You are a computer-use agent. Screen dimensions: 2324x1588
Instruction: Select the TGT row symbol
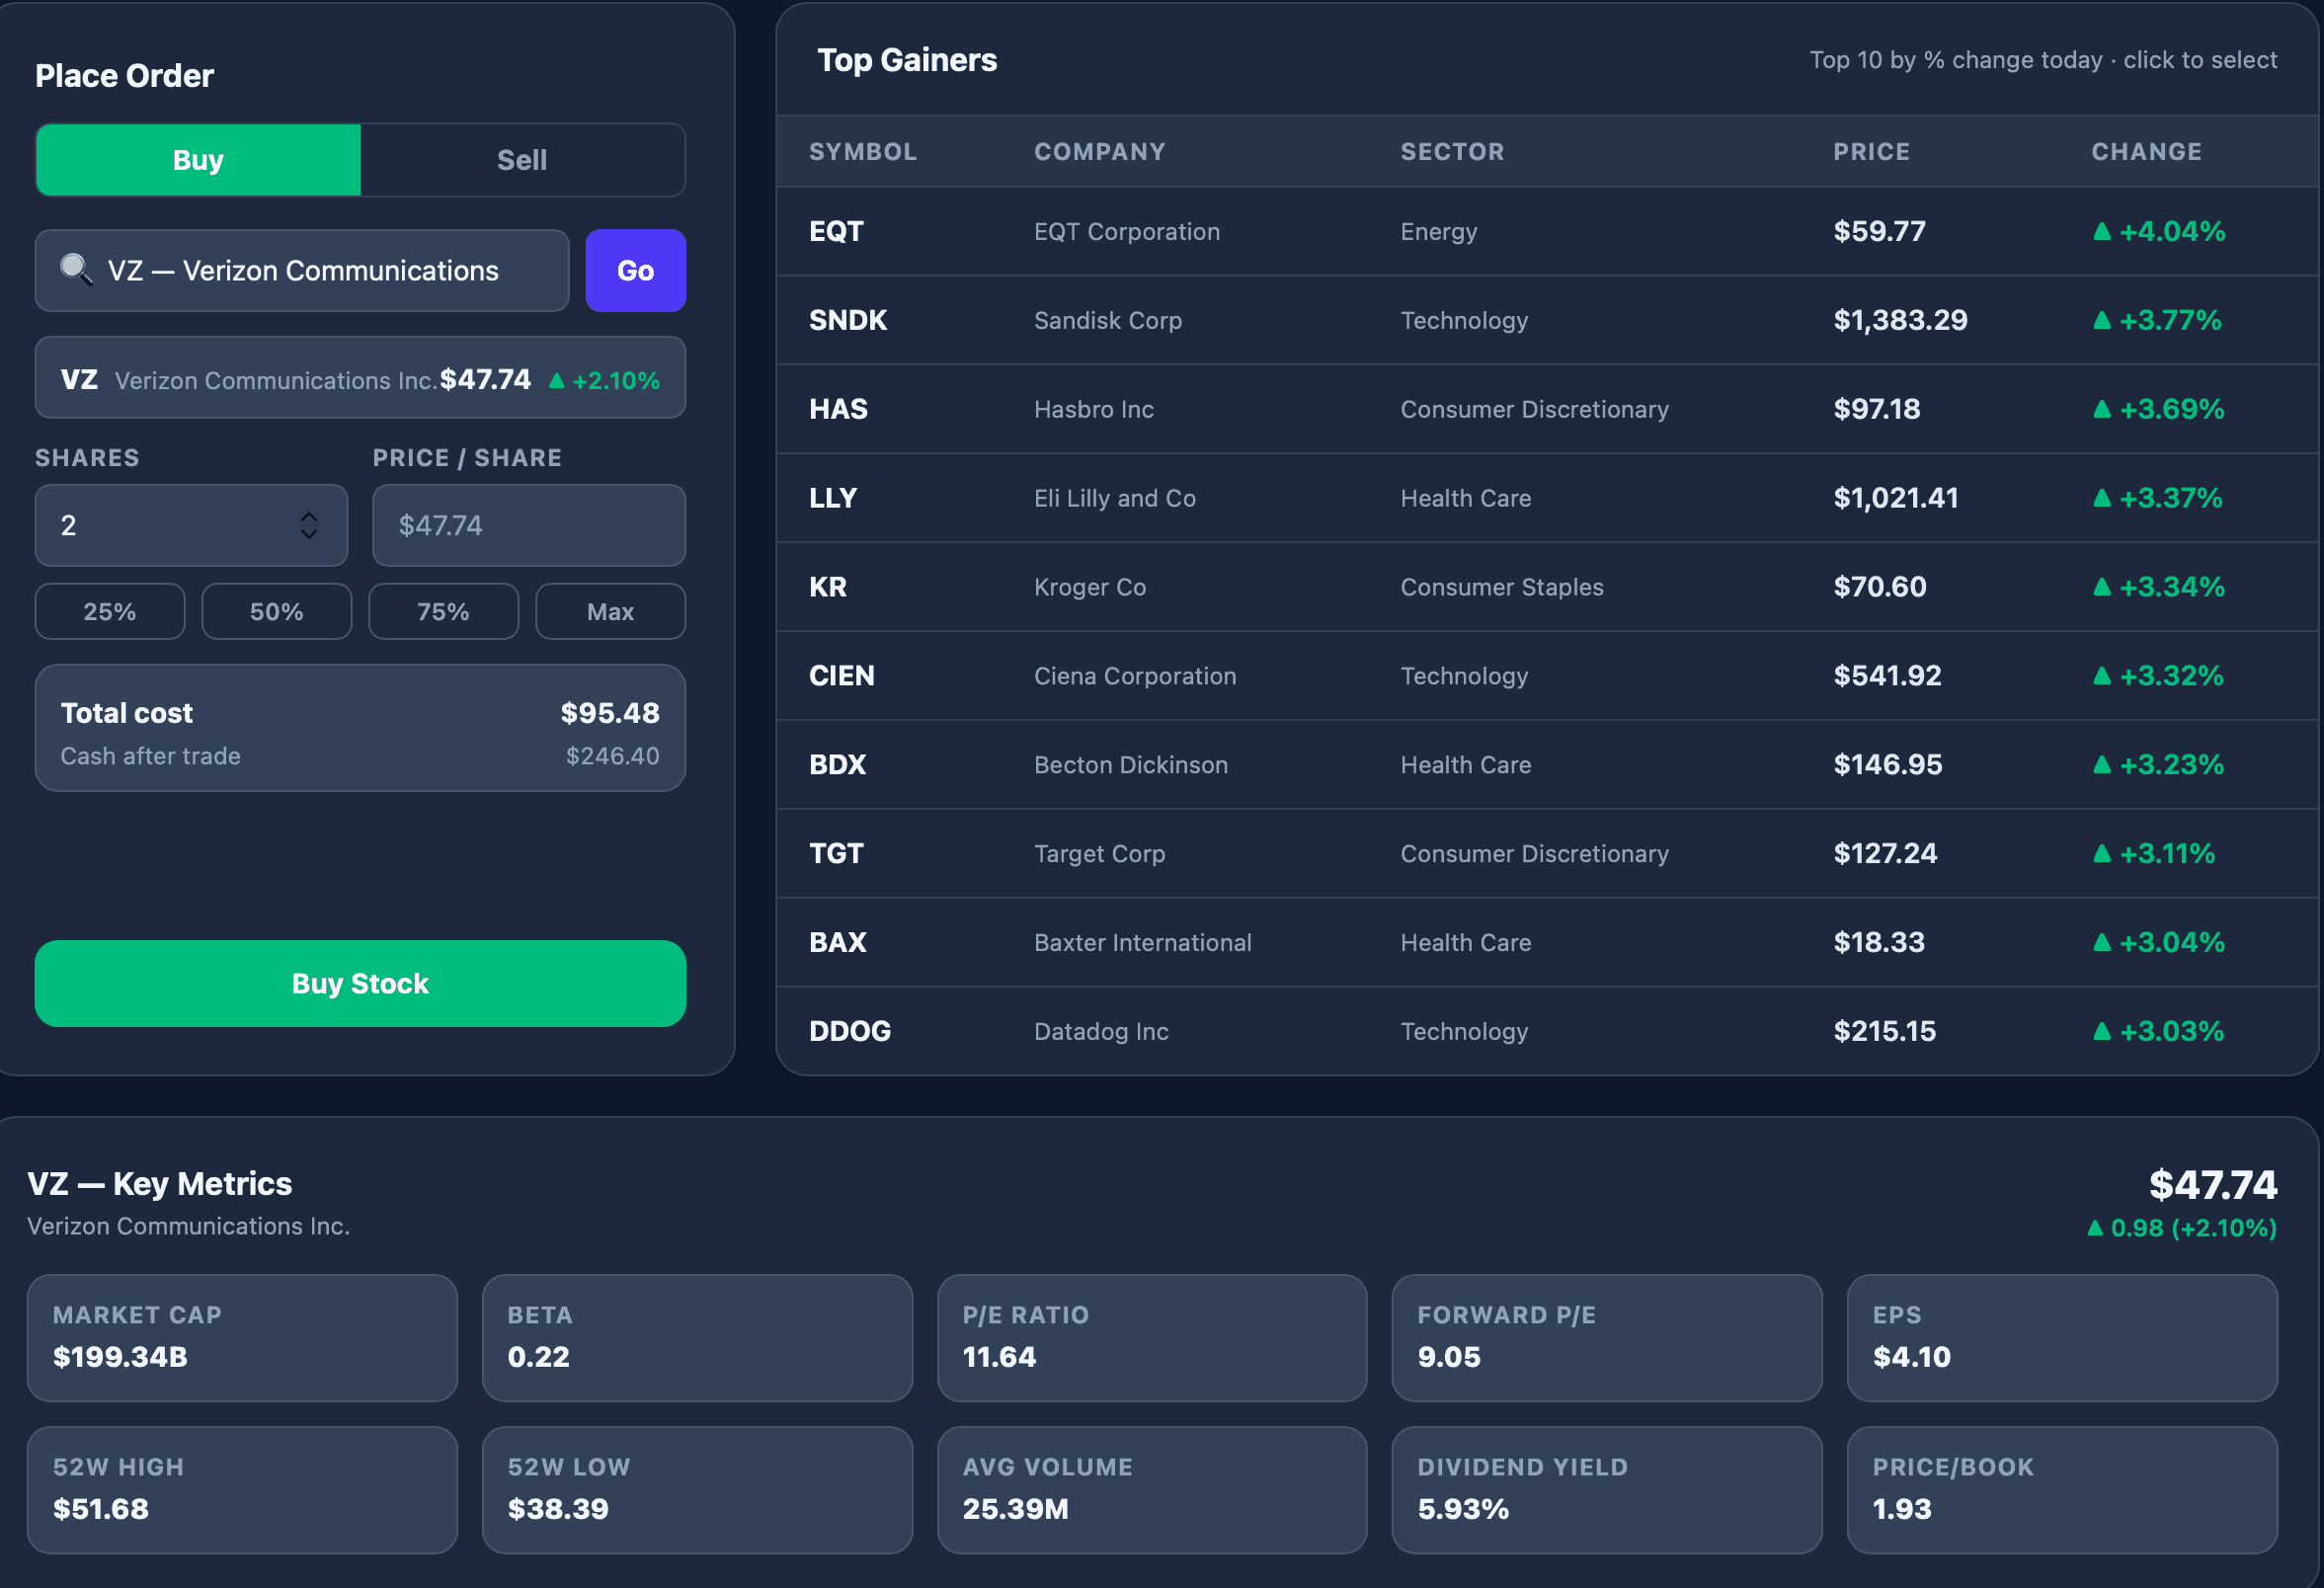[836, 854]
